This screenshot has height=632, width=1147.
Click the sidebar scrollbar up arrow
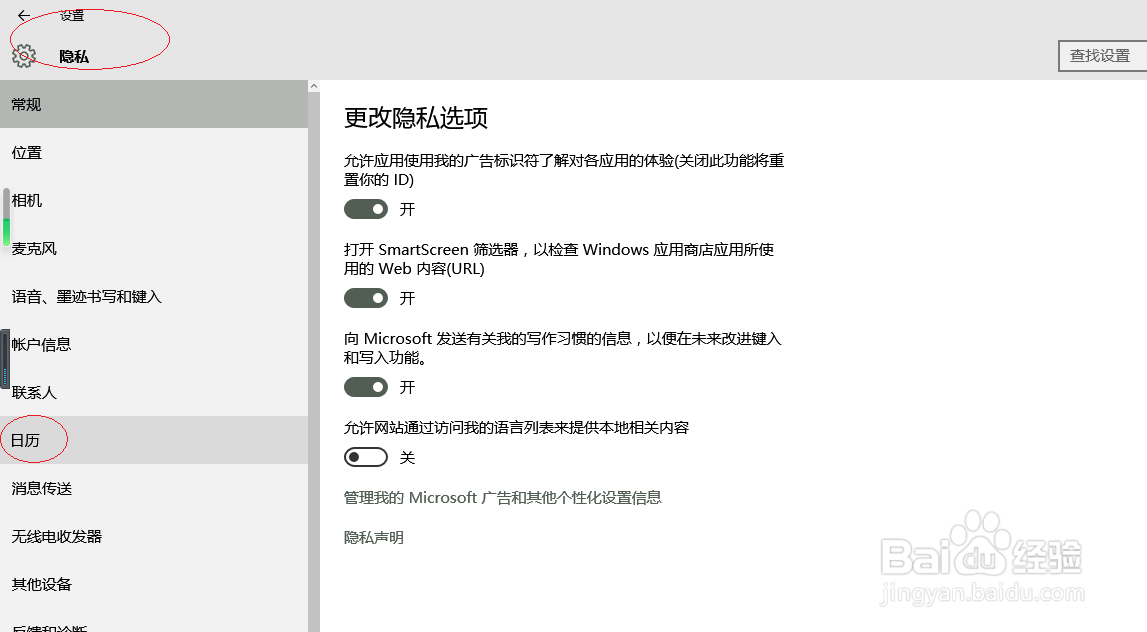coord(314,86)
